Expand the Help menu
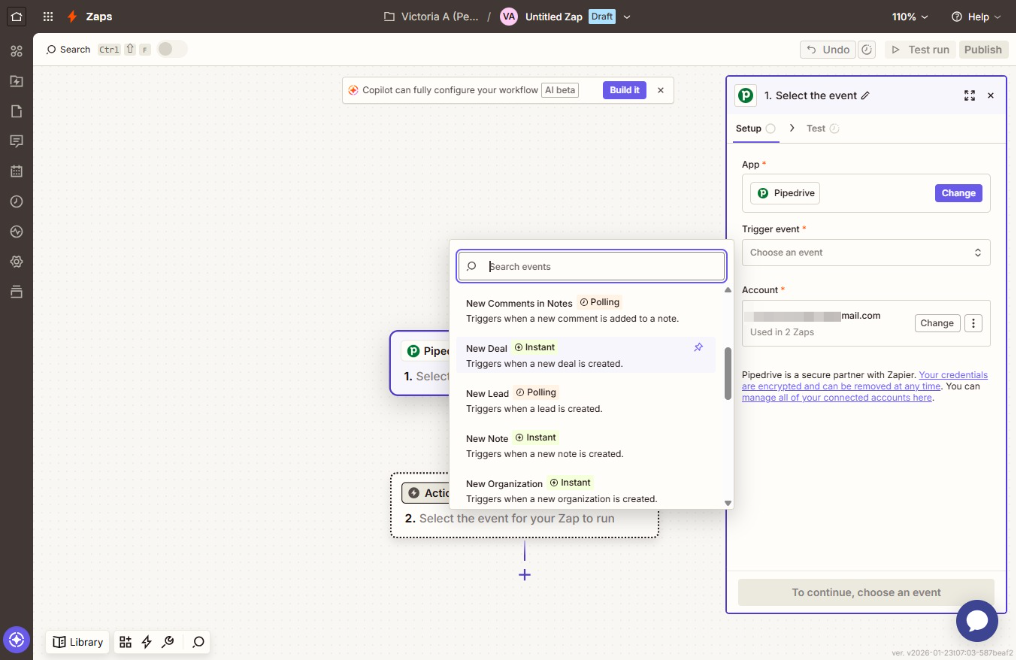 click(976, 17)
